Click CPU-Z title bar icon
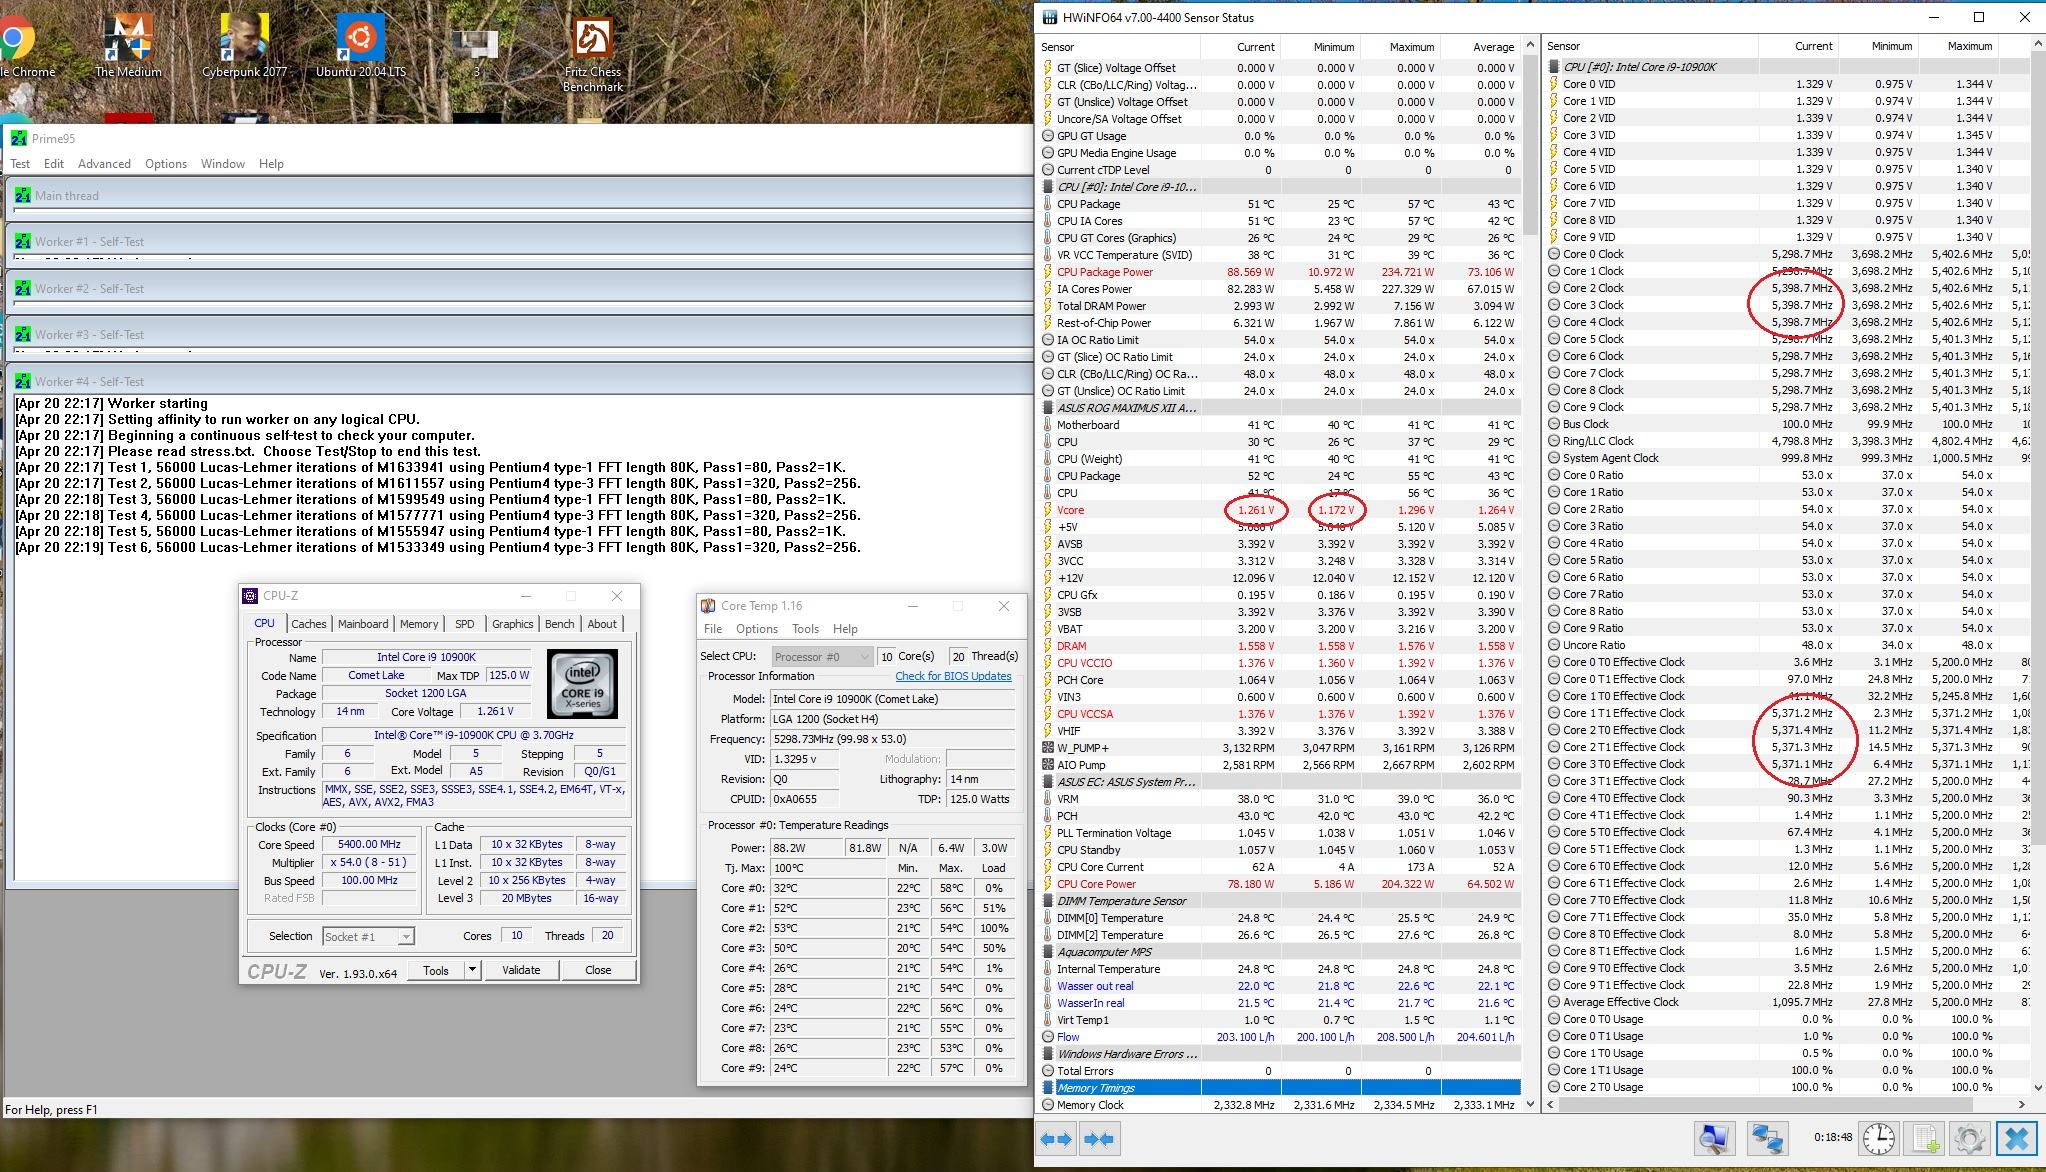This screenshot has height=1172, width=2046. point(250,596)
